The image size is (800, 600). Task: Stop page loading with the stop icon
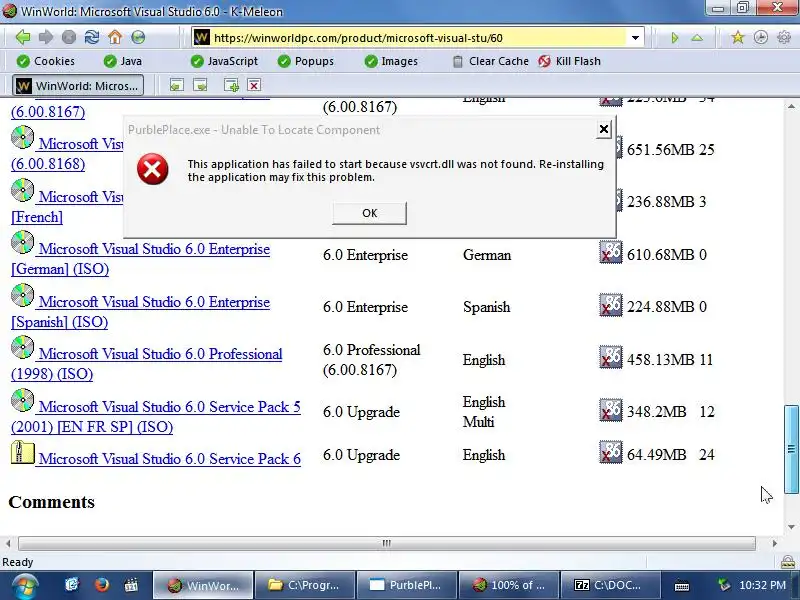(x=69, y=37)
